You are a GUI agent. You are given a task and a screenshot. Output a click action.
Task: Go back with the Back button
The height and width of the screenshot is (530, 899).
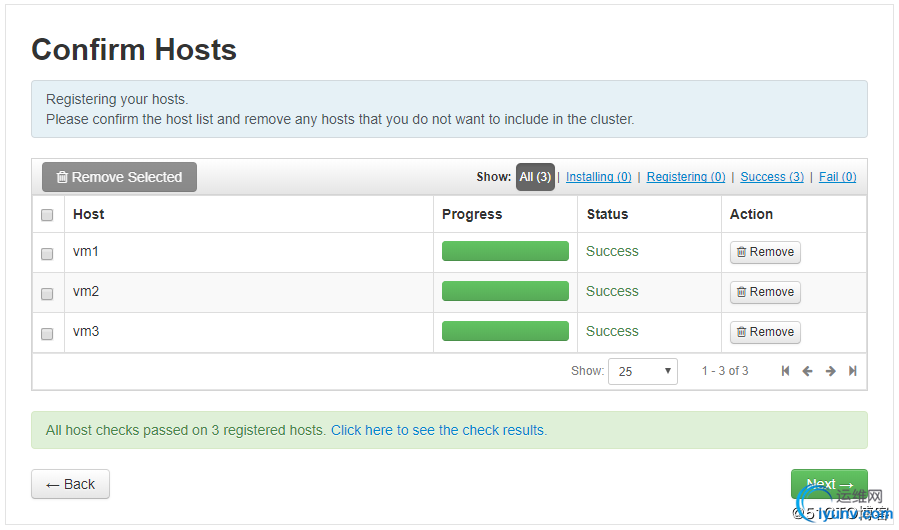click(x=70, y=484)
